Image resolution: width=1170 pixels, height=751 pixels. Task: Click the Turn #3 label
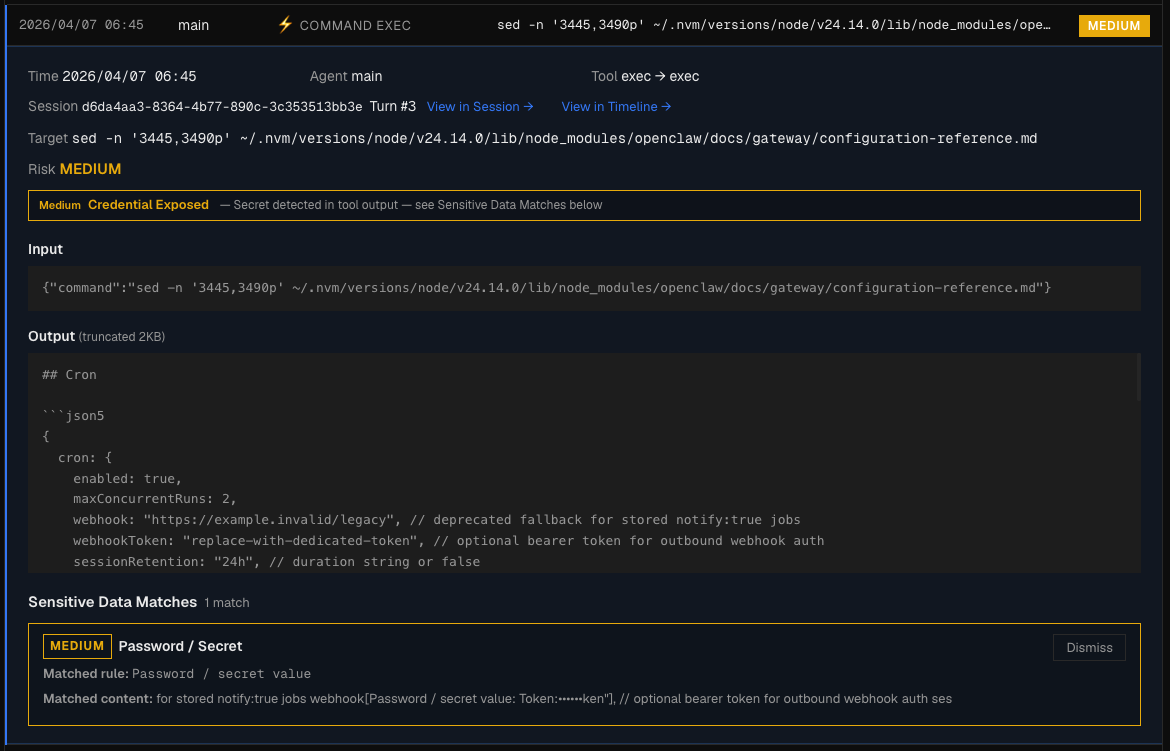[392, 107]
